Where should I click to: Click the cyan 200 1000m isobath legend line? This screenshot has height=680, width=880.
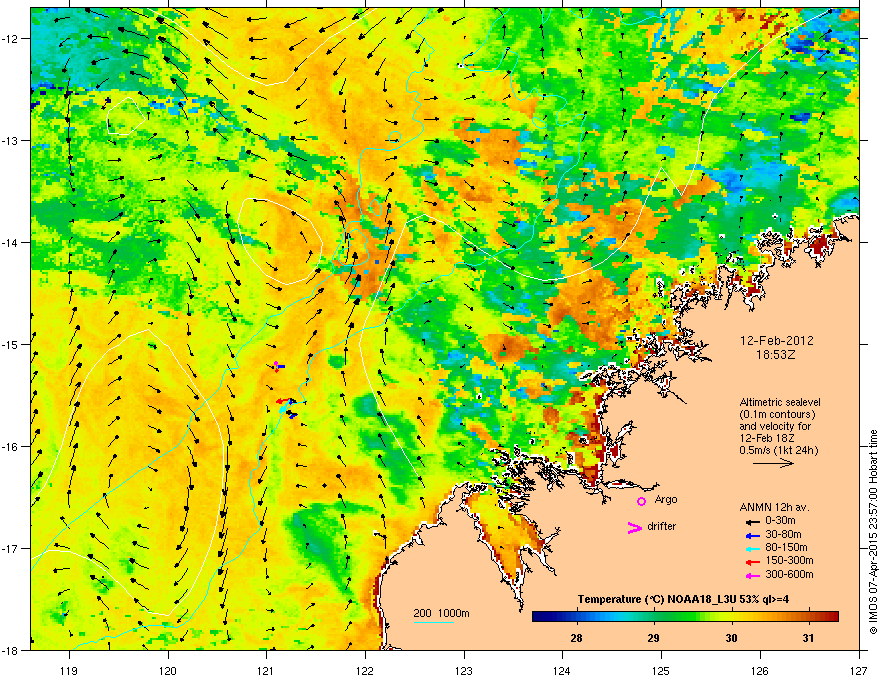pos(433,623)
